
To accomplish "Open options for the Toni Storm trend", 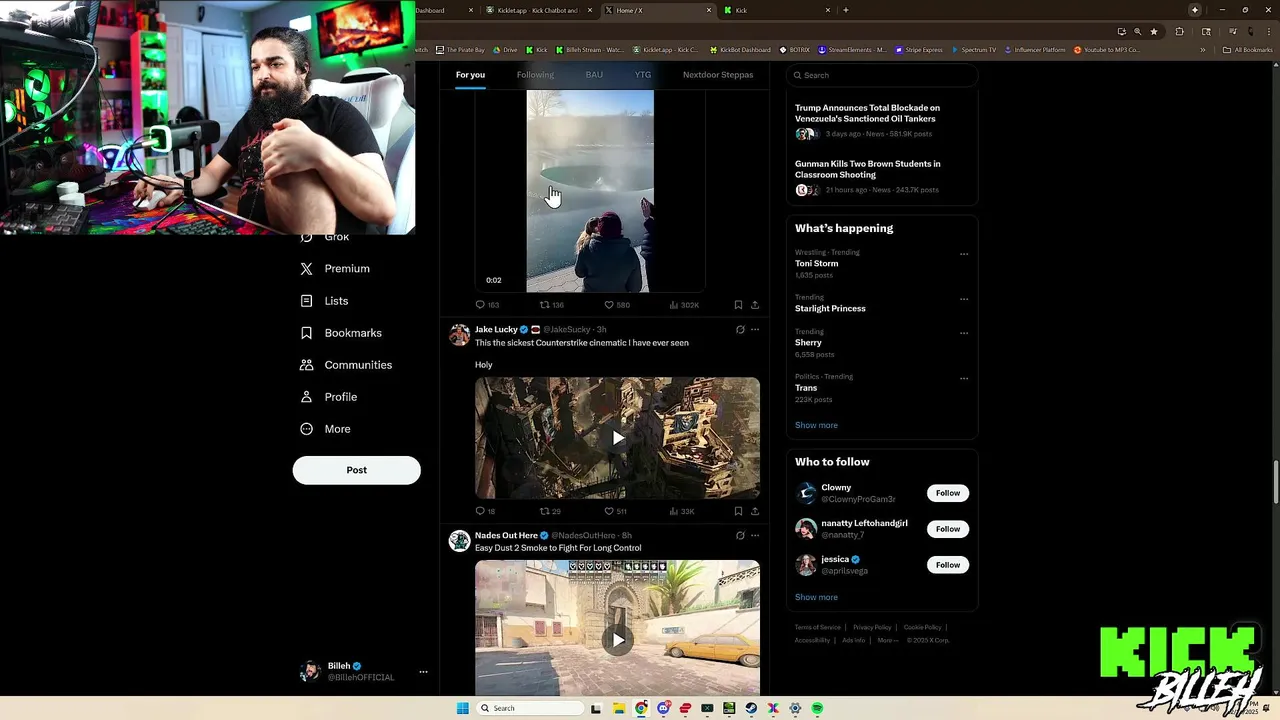I will [964, 254].
